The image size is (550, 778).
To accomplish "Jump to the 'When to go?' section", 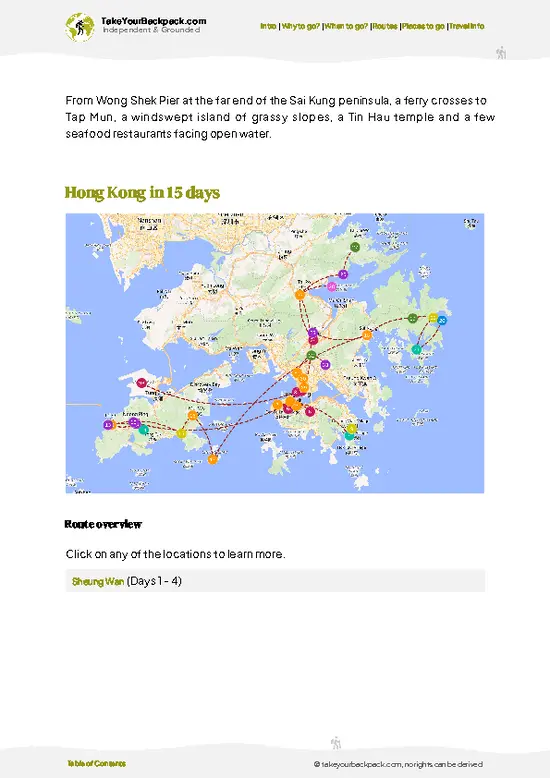I will (x=346, y=26).
